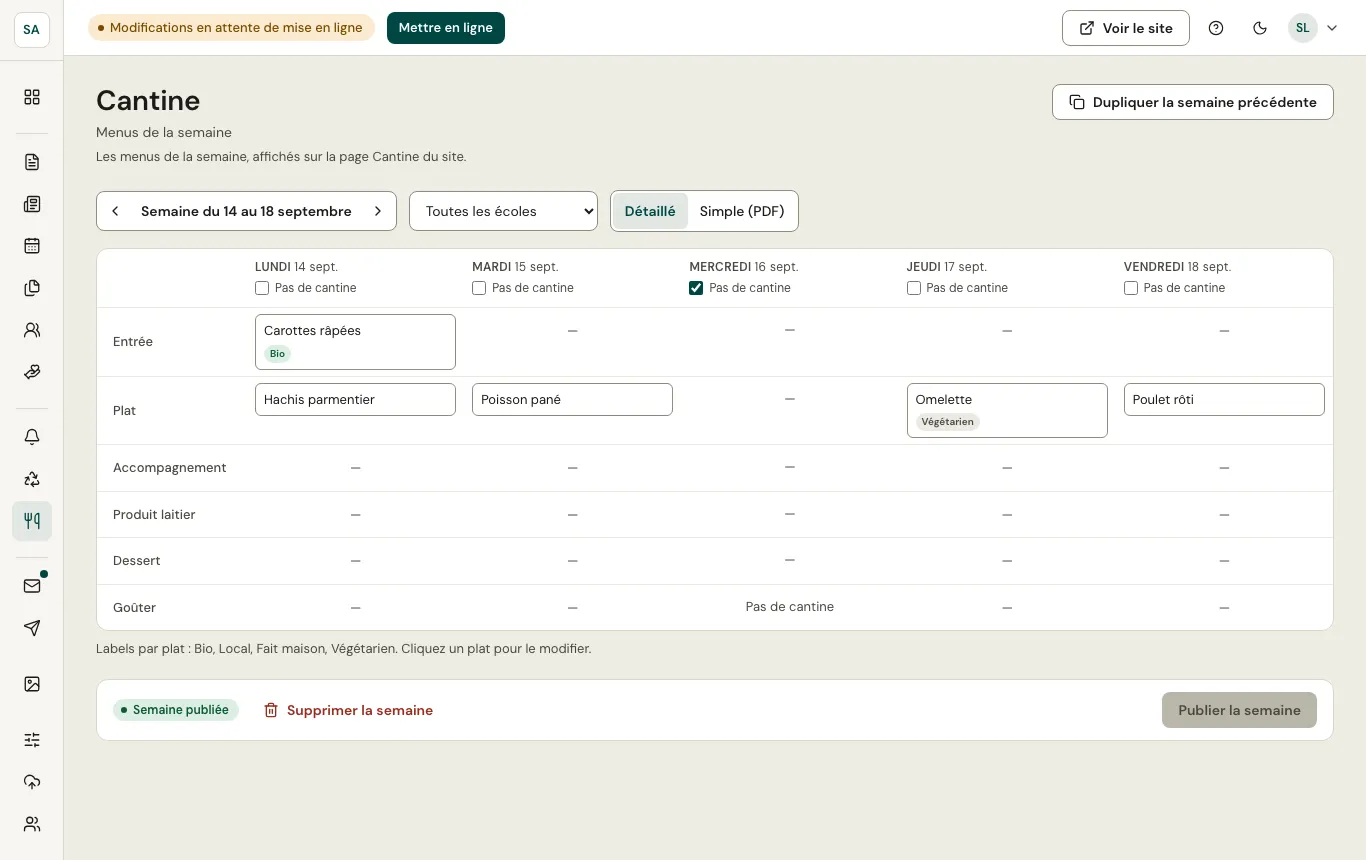Open the dashboard grid icon in sidebar
The height and width of the screenshot is (860, 1366).
click(32, 97)
